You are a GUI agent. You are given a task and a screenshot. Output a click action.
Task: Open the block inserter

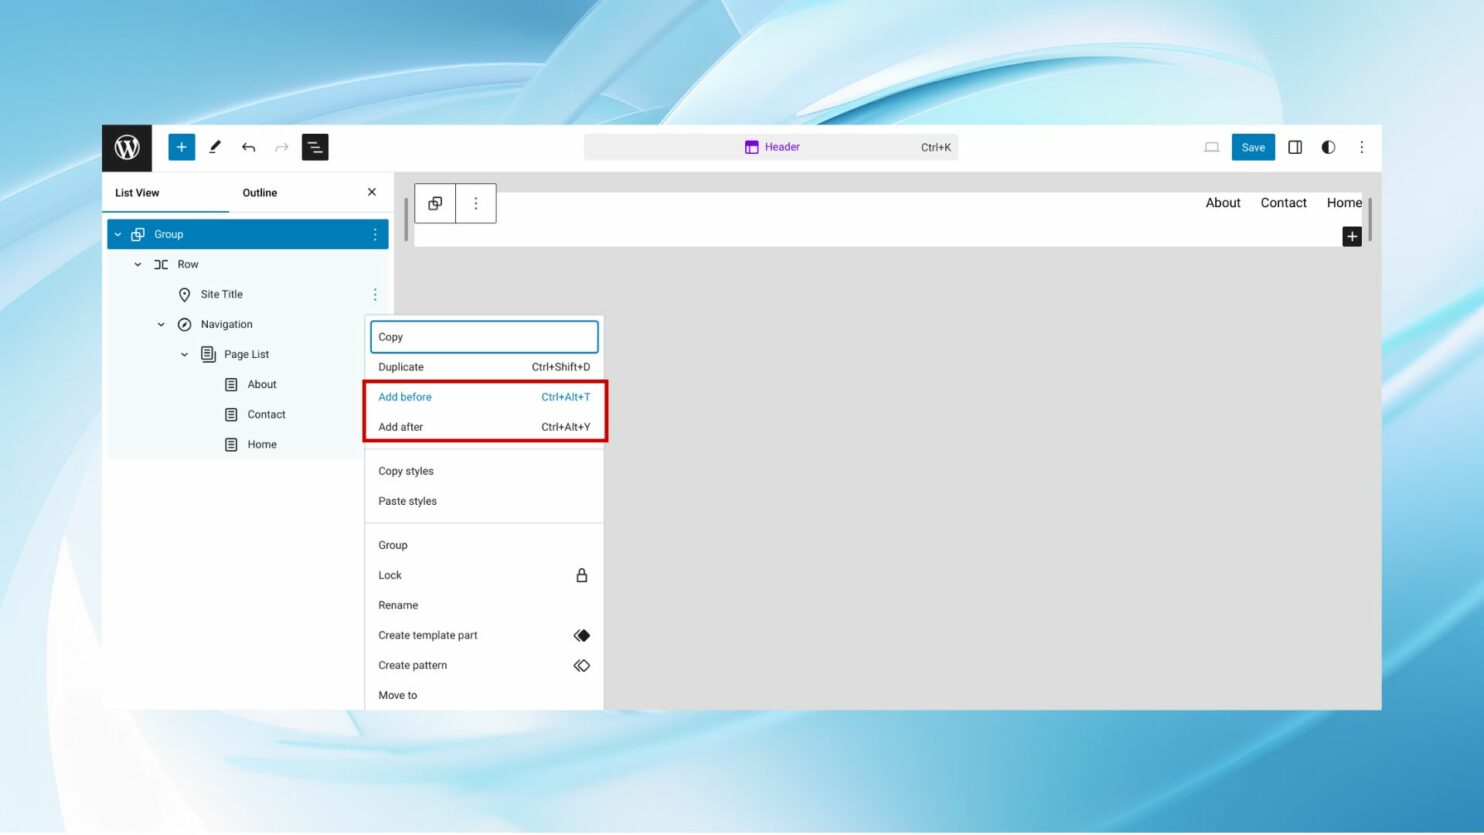click(x=181, y=147)
